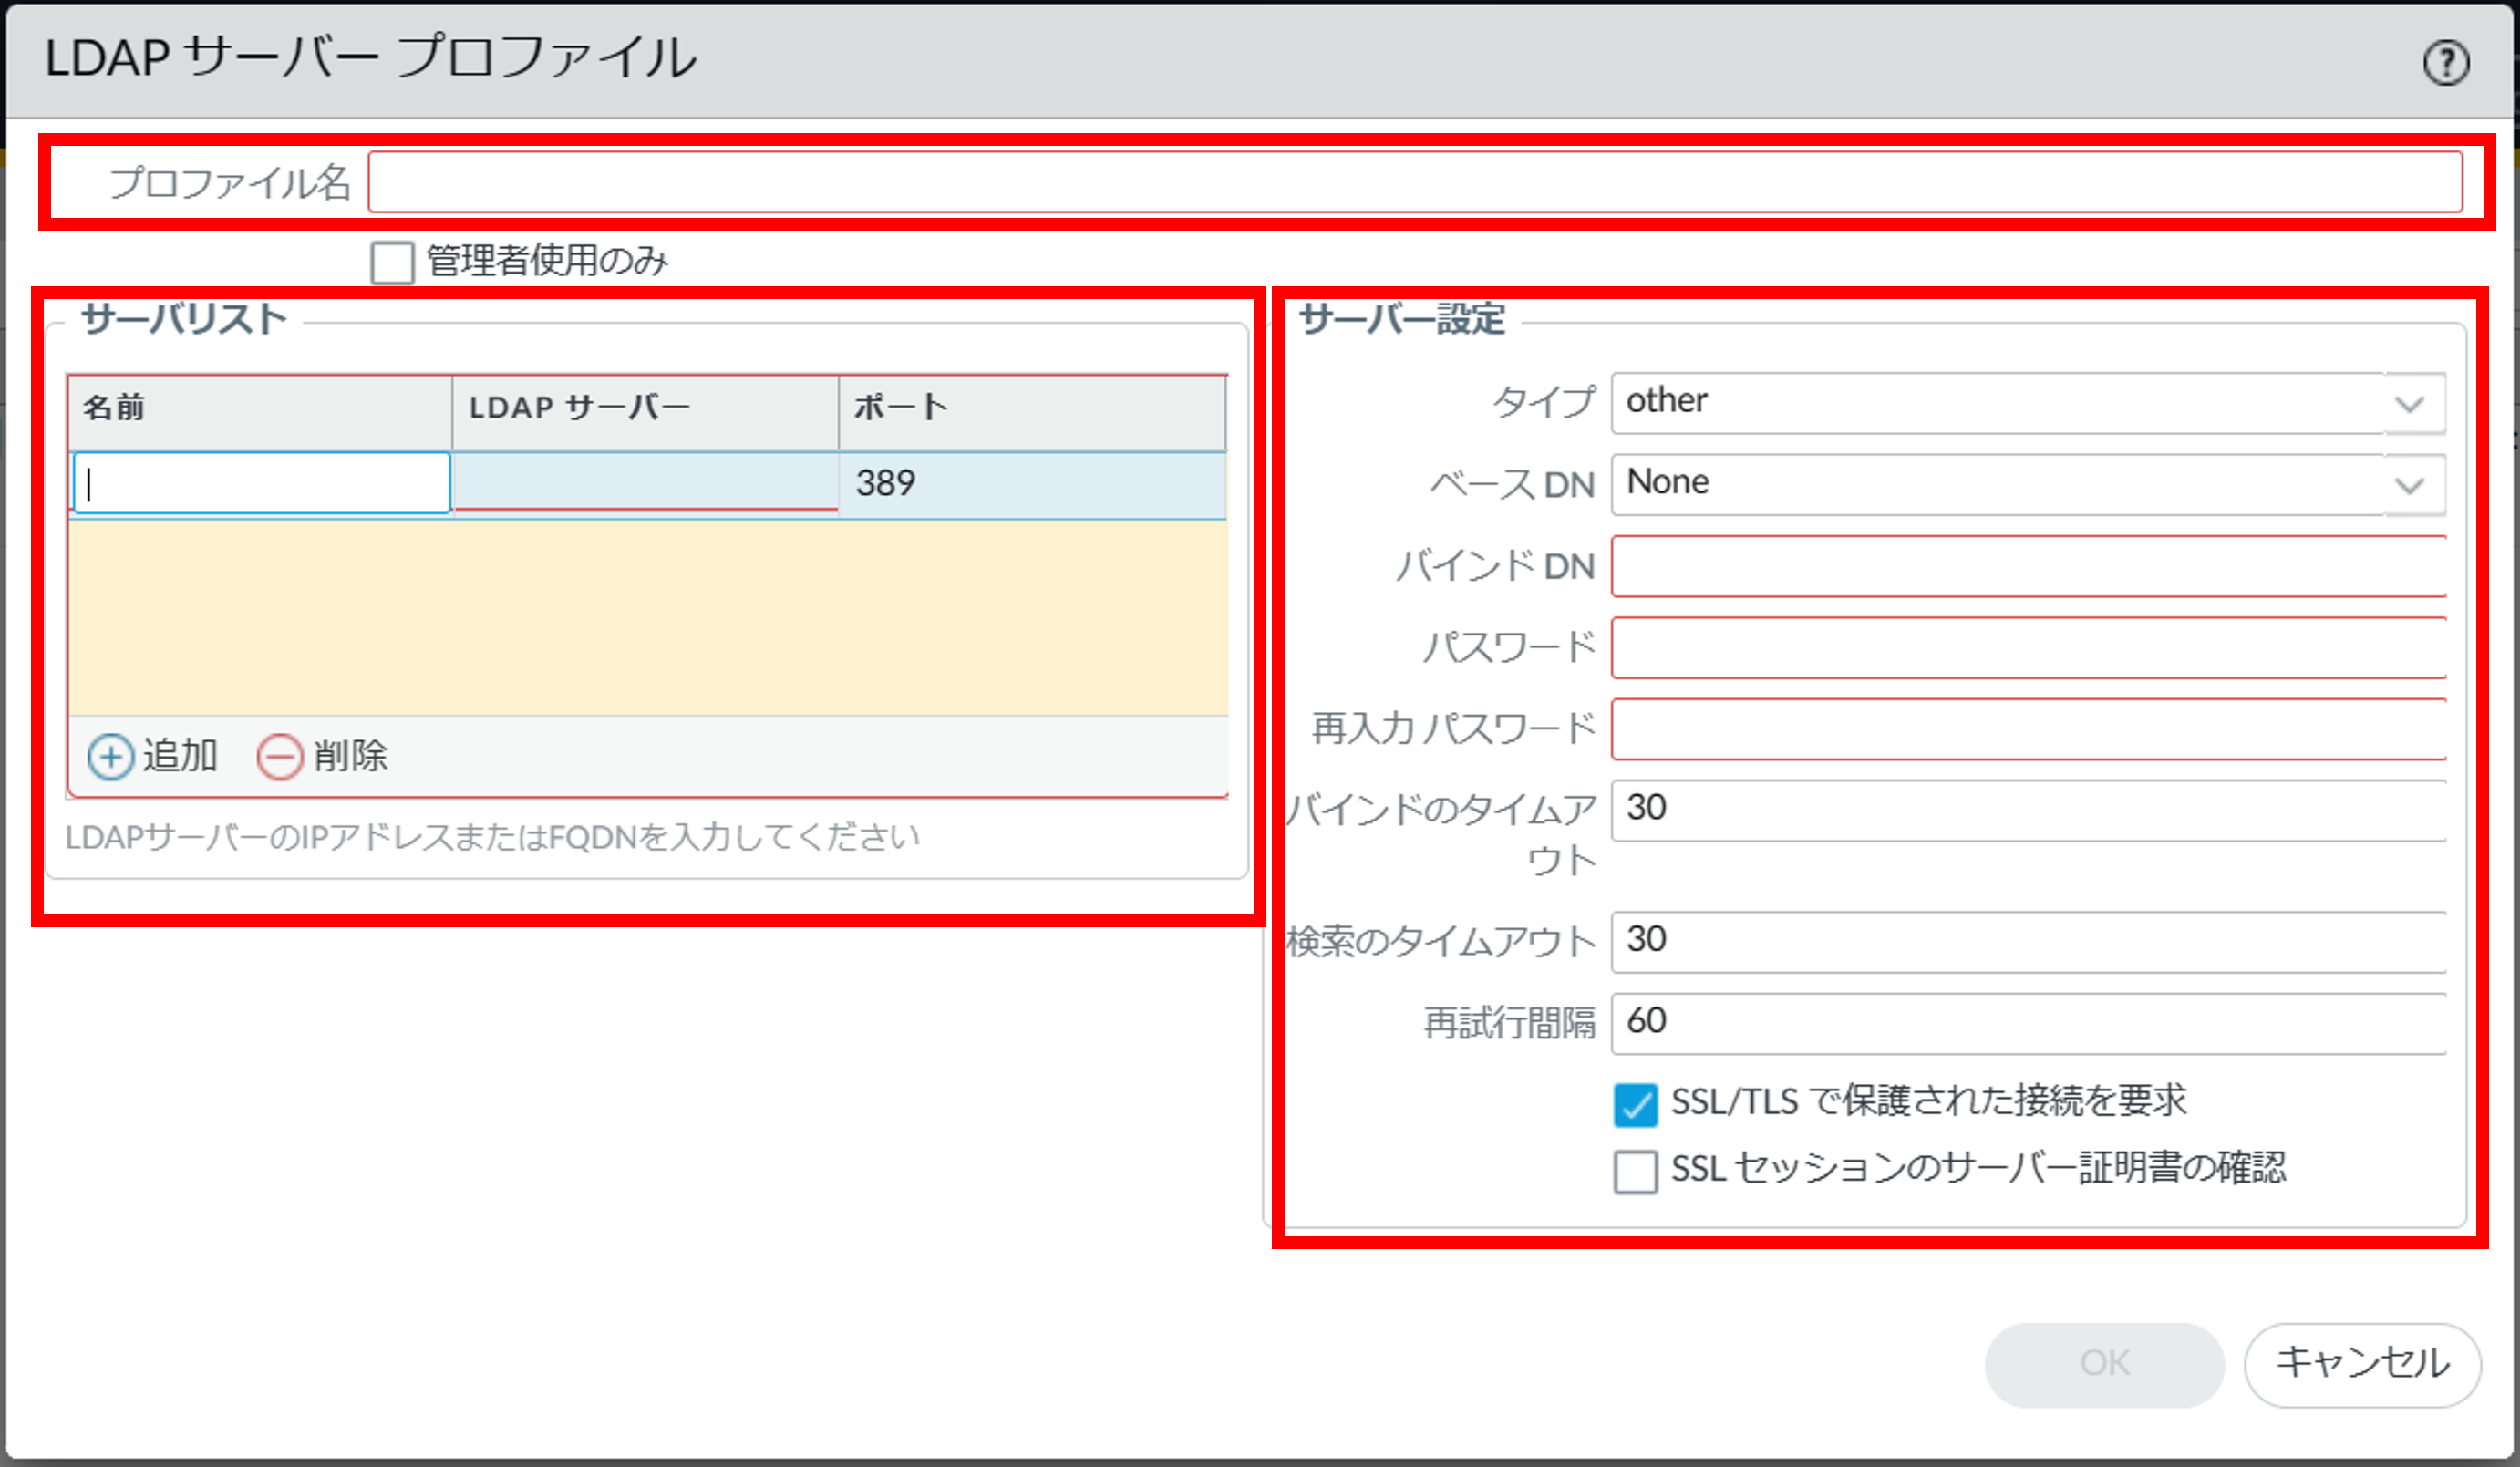Click the 追加 plus icon
The width and height of the screenshot is (2520, 1467).
pyautogui.click(x=110, y=757)
